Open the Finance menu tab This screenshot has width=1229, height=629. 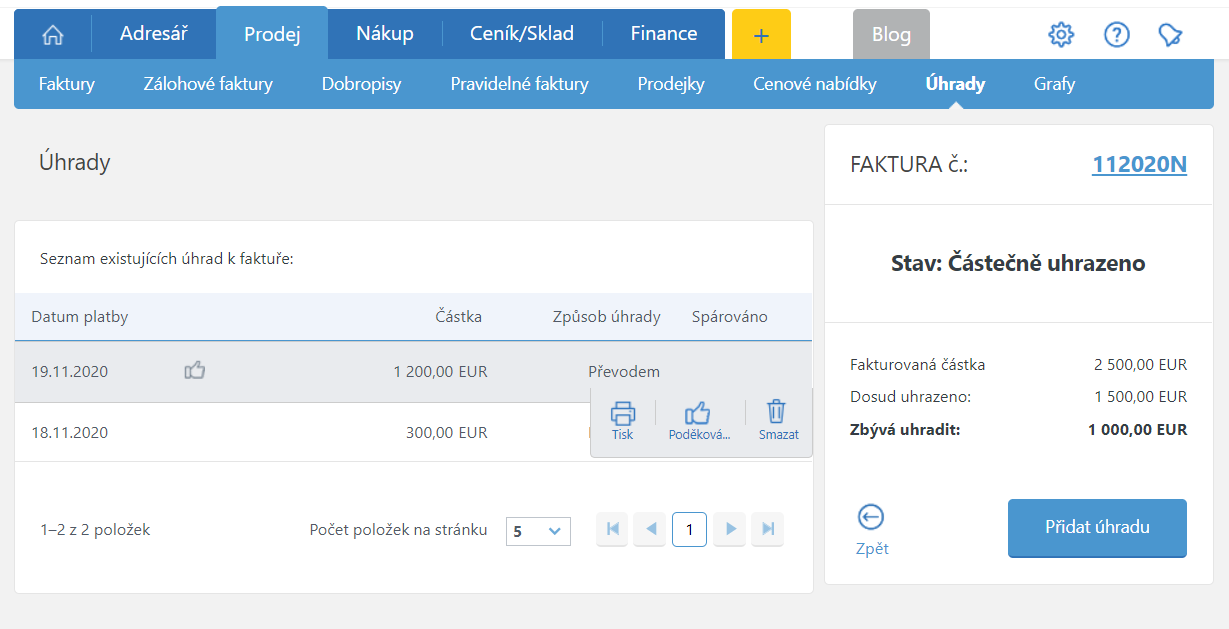[664, 34]
